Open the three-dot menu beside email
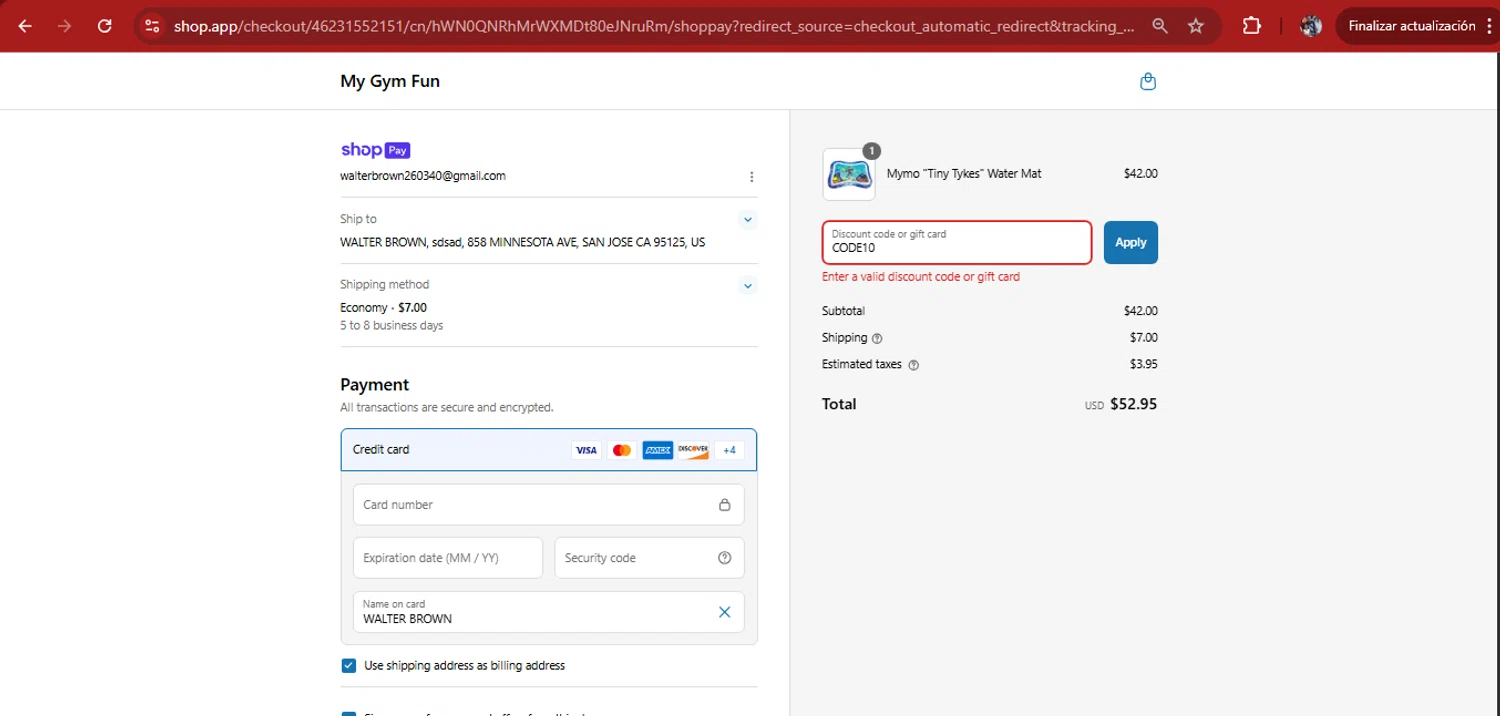 [752, 177]
